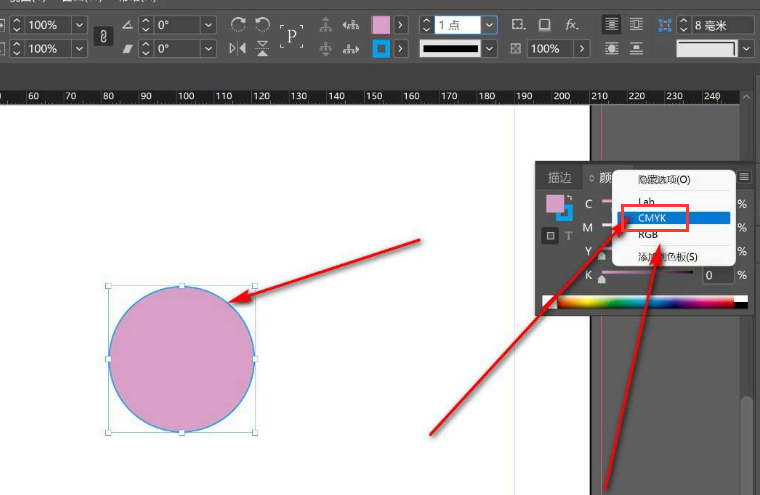Click the K value input field

(x=718, y=275)
